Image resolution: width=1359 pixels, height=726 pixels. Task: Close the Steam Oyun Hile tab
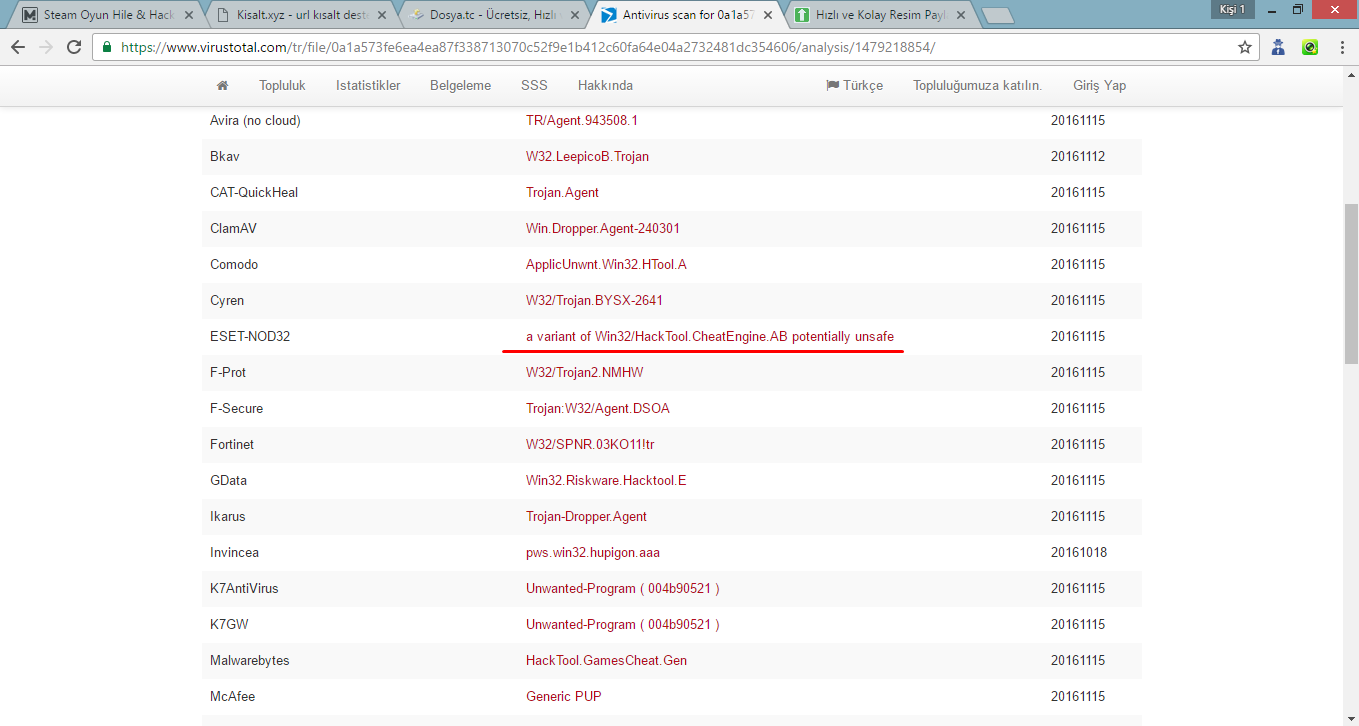[190, 15]
